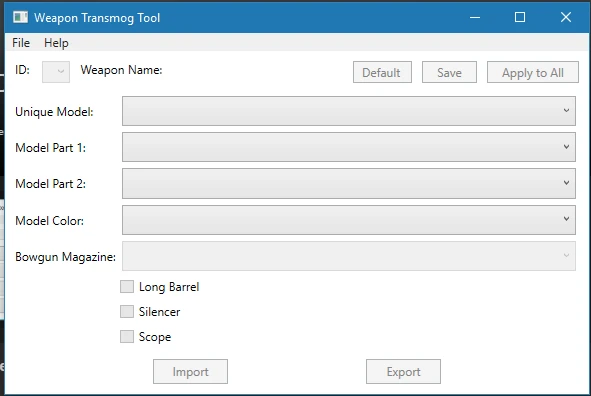Open the ID dropdown
The width and height of the screenshot is (591, 396).
[x=56, y=72]
